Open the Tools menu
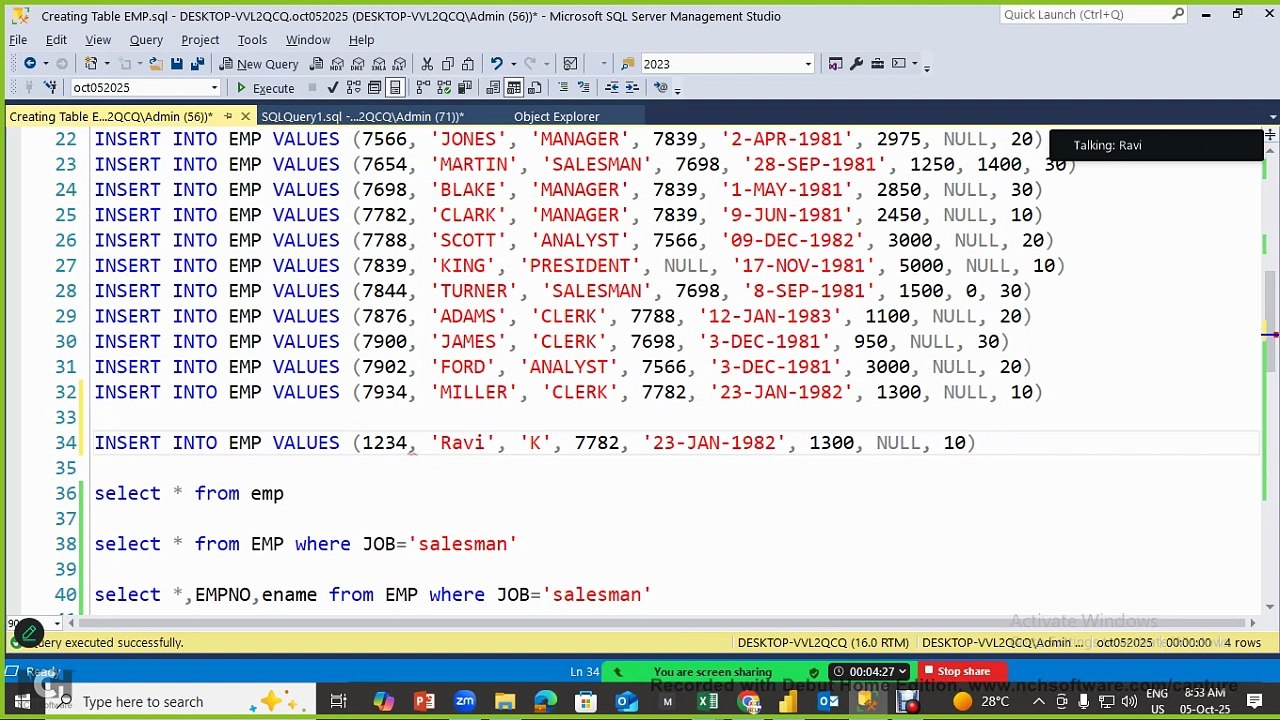1280x720 pixels. pos(252,40)
